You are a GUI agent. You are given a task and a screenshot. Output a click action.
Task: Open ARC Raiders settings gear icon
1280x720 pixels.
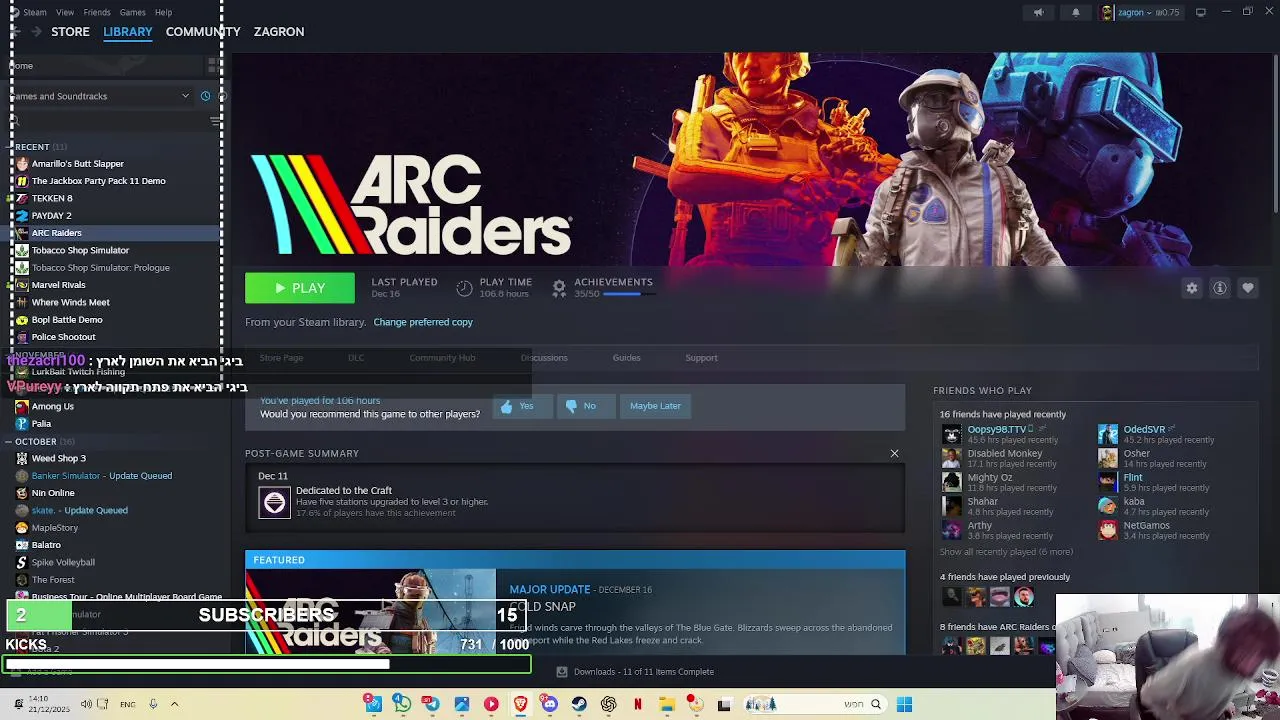[x=1192, y=288]
